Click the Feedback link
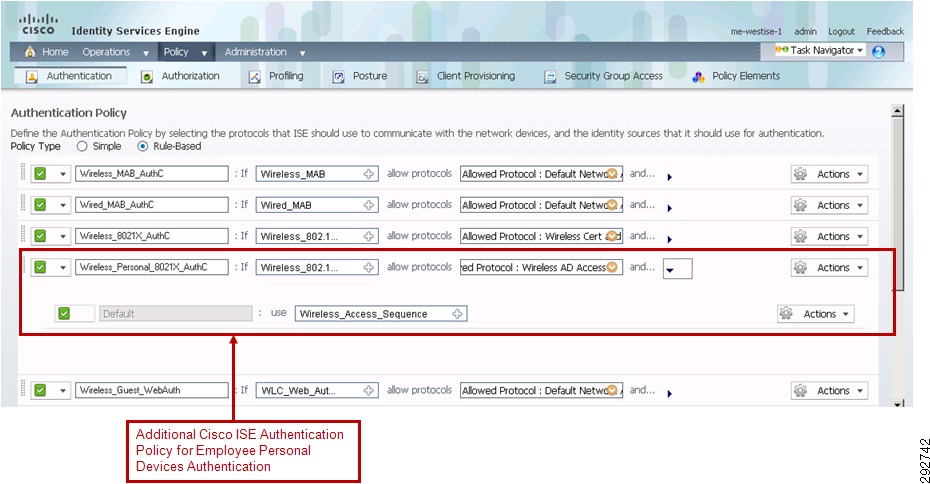The height and width of the screenshot is (484, 930). 885,31
